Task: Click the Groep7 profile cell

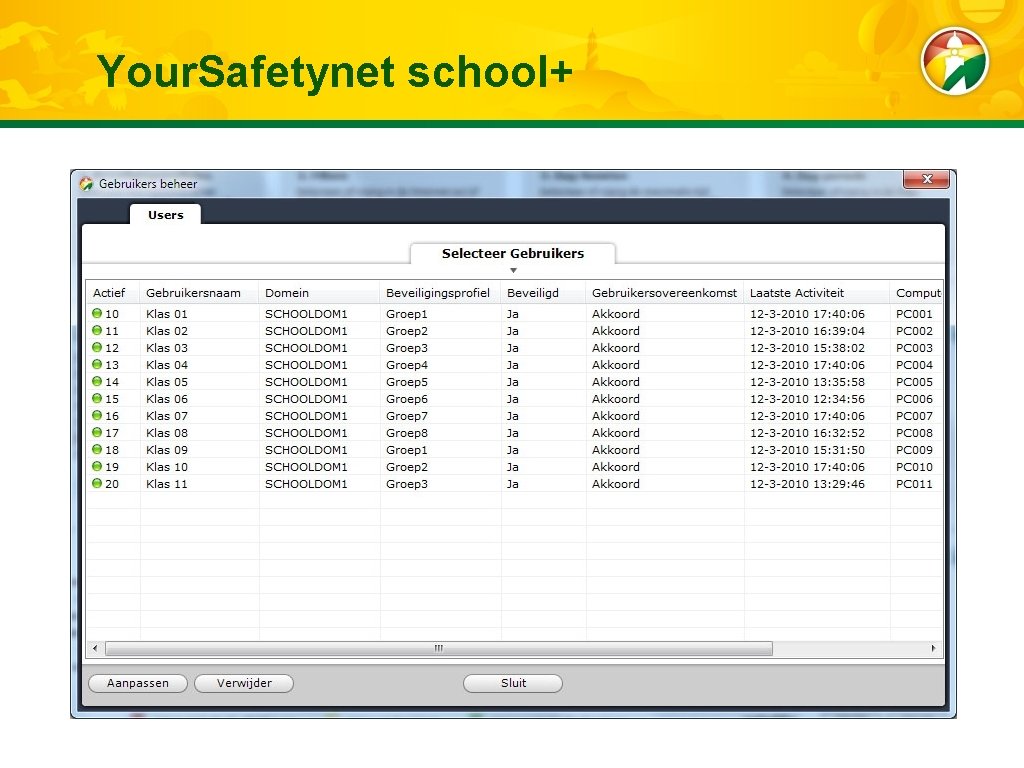Action: tap(407, 416)
